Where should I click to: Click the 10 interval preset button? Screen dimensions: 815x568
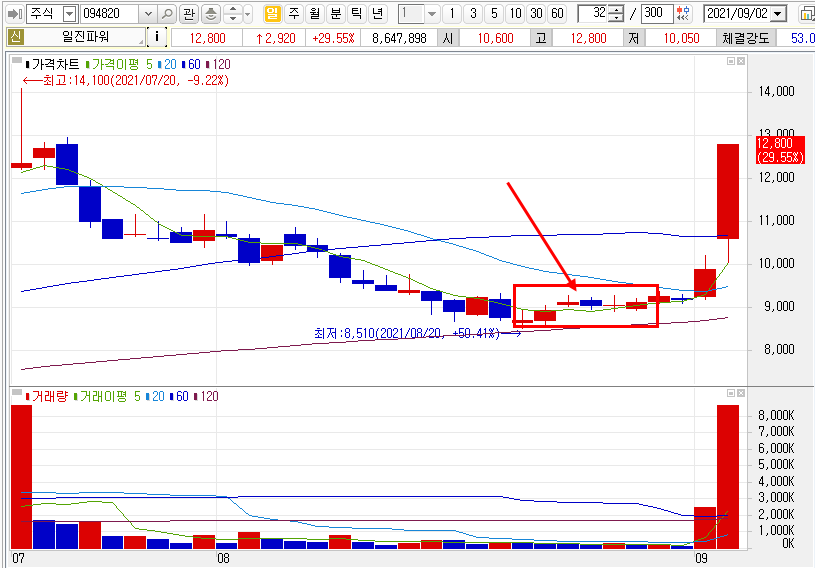(x=515, y=14)
